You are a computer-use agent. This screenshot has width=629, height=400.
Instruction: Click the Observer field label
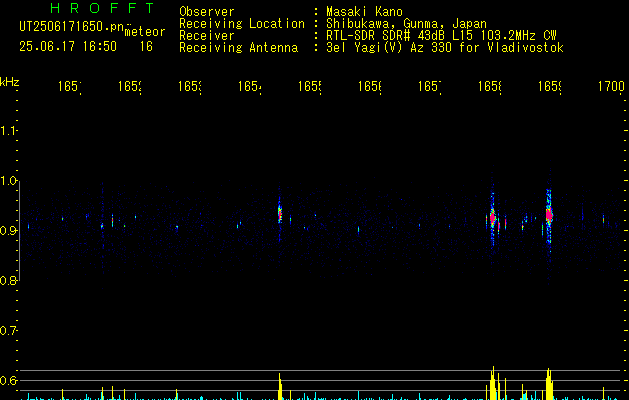[x=207, y=12]
